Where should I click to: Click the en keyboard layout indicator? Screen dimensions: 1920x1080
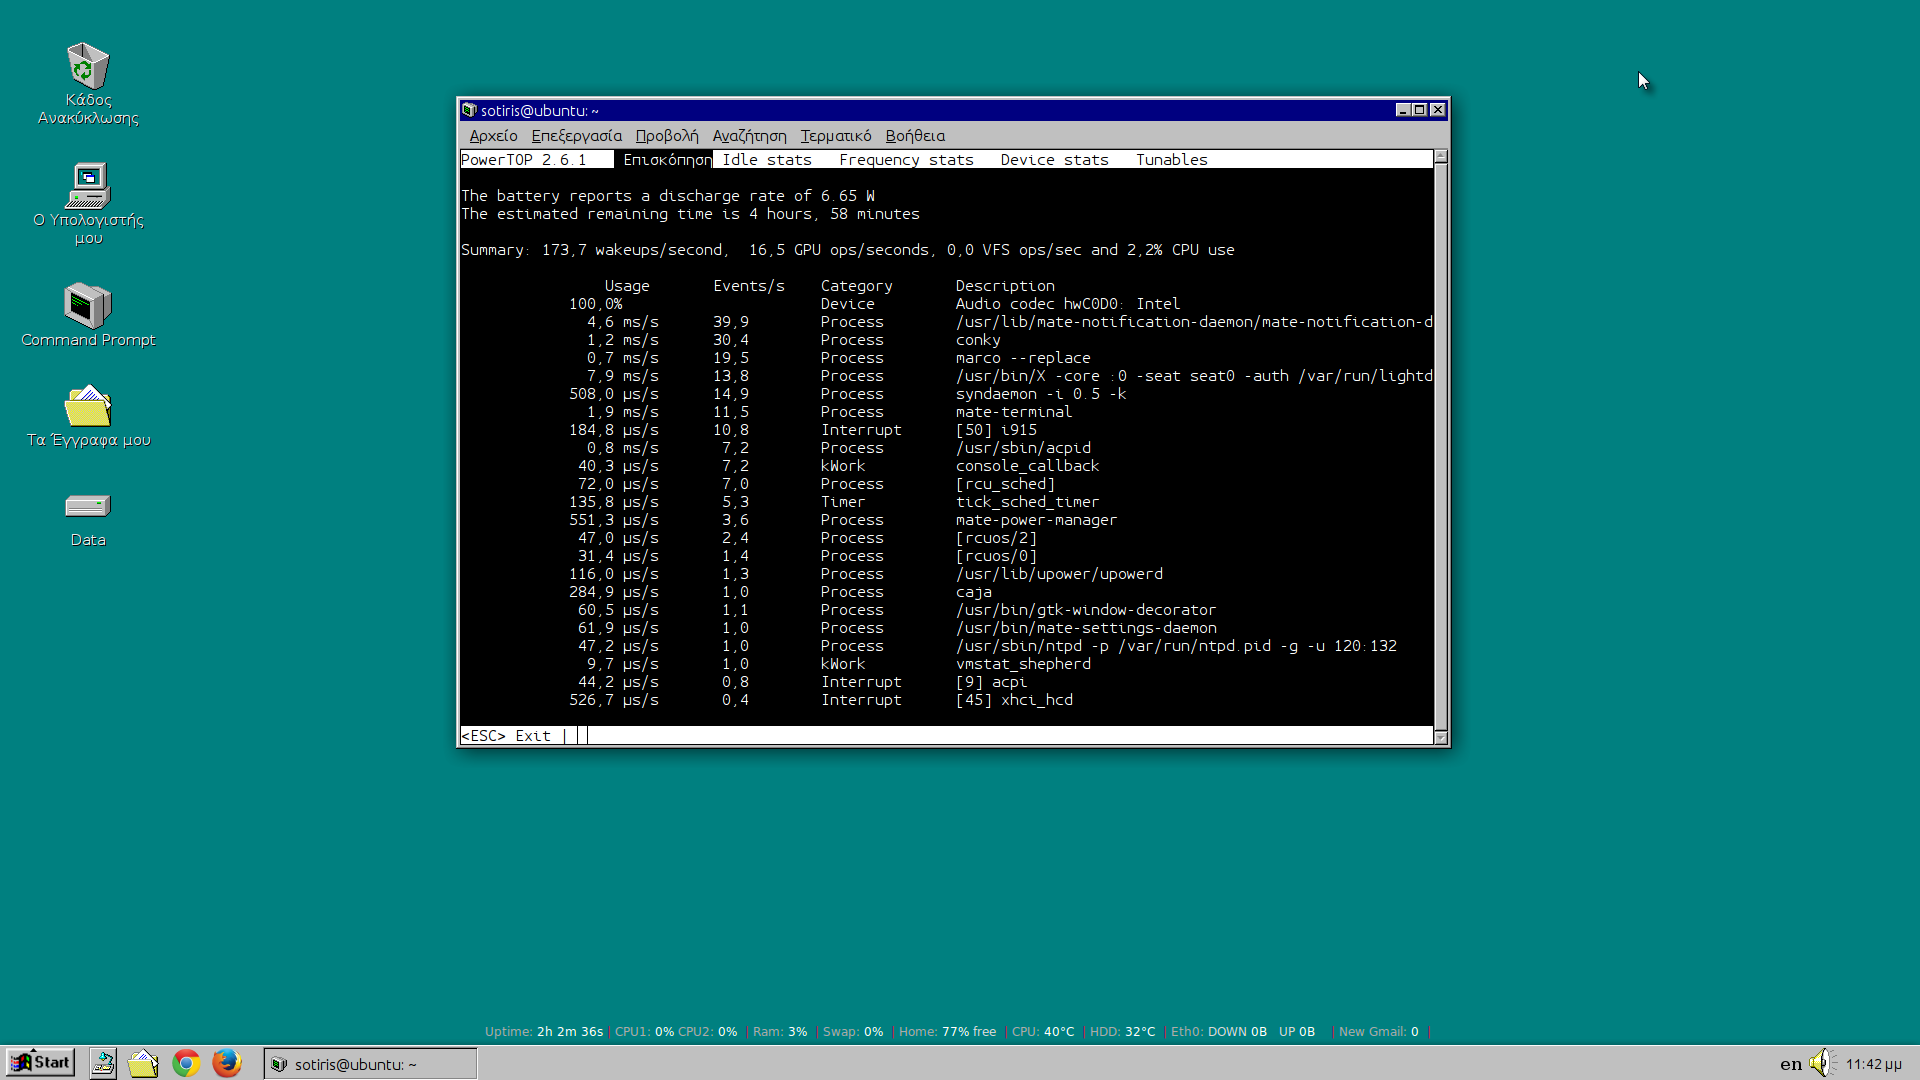1791,1064
